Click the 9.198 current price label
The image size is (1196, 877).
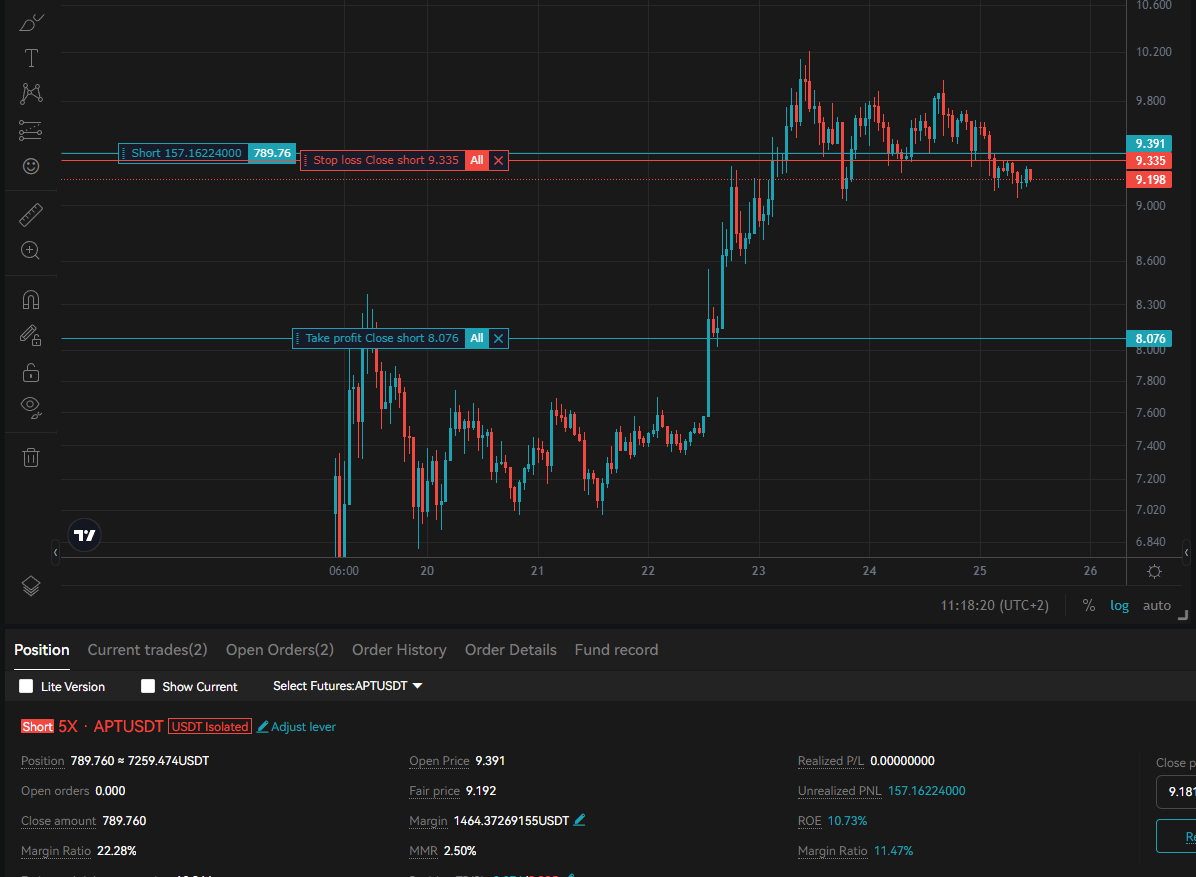(x=1149, y=180)
